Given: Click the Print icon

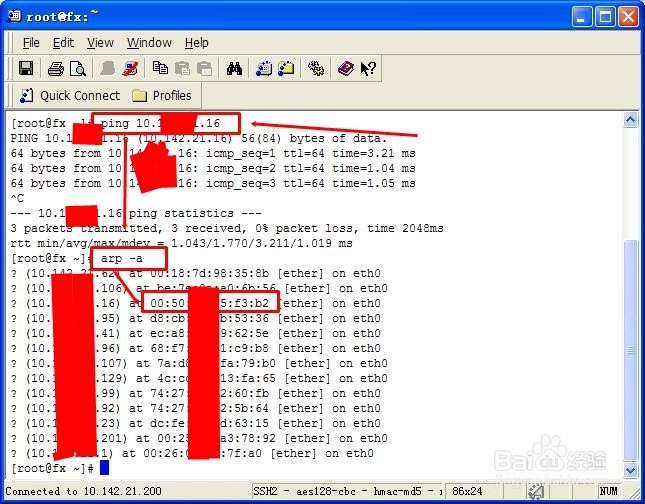Looking at the screenshot, I should (56, 68).
